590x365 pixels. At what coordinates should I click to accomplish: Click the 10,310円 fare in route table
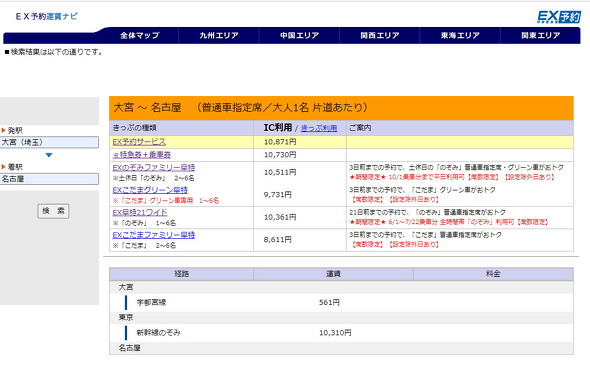[335, 333]
